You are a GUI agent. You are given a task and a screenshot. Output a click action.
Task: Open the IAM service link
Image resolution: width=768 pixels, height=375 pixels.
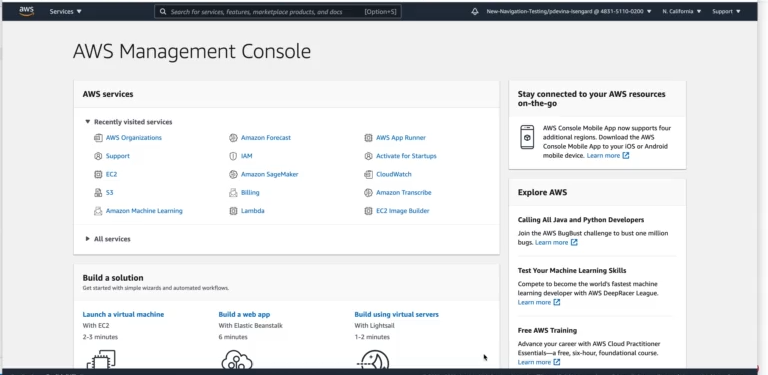tap(246, 156)
